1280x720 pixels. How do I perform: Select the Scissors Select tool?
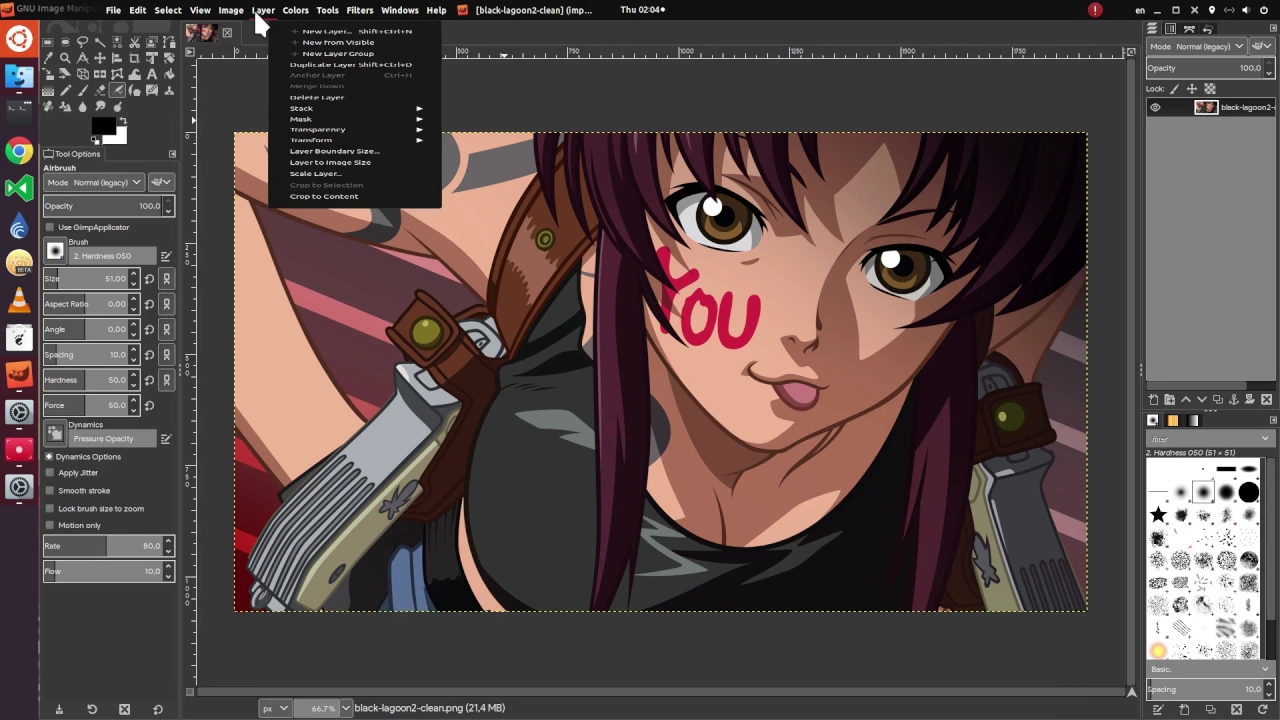tap(134, 42)
